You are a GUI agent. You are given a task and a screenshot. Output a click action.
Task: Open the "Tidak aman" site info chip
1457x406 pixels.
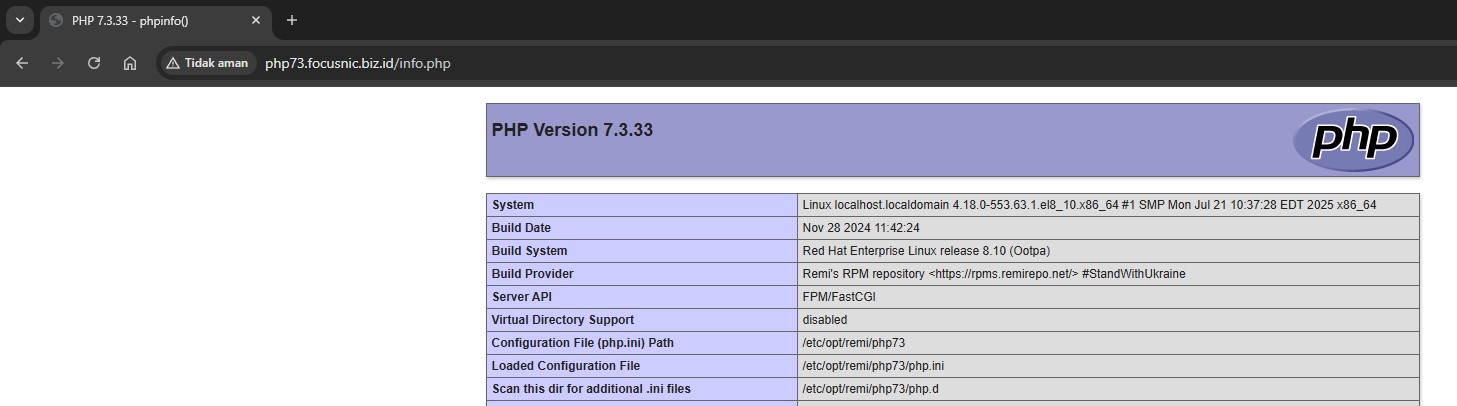[207, 63]
